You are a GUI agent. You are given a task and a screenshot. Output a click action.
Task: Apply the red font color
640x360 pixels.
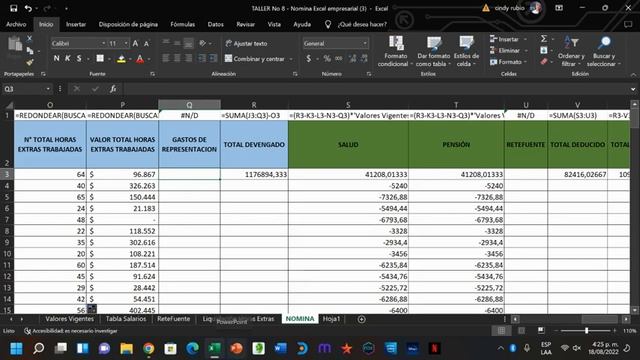140,59
